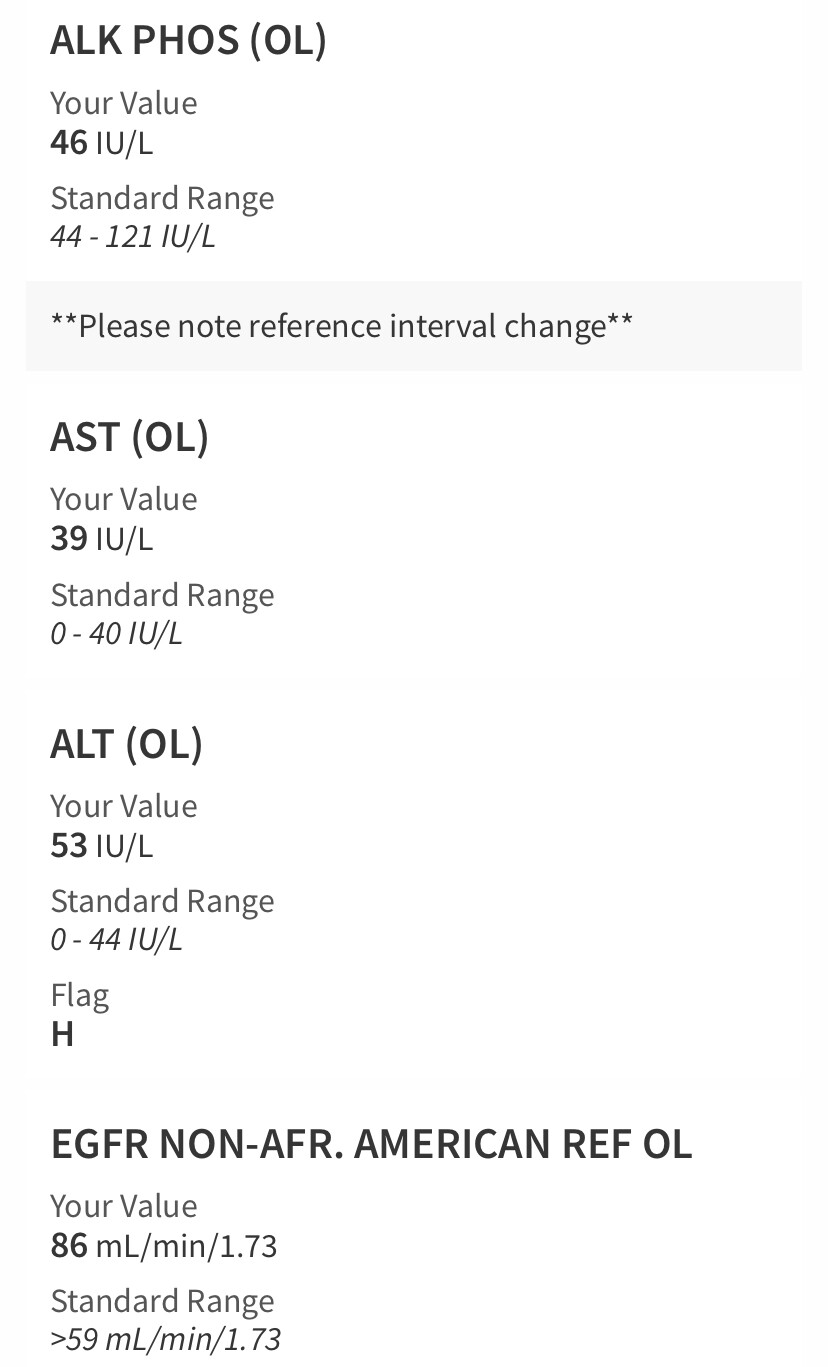Select the 86 mL/min/1.73 eGFR value
This screenshot has height=1367, width=828.
click(164, 1246)
